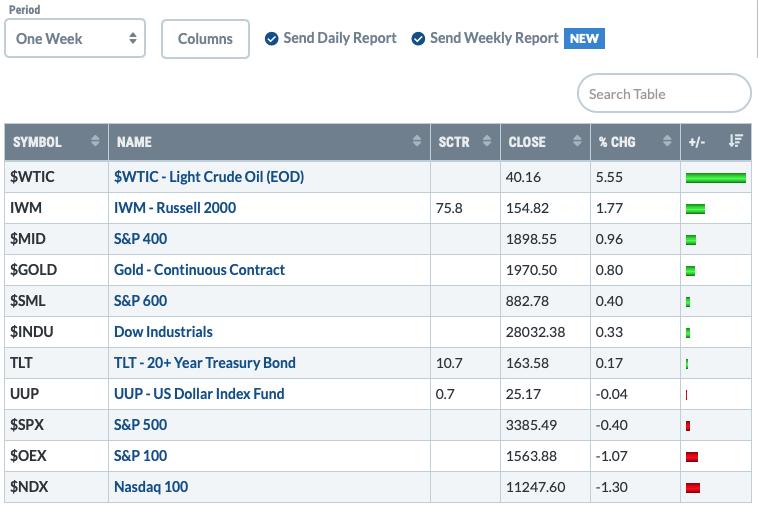Click the Columns button
758x508 pixels.
(x=205, y=39)
